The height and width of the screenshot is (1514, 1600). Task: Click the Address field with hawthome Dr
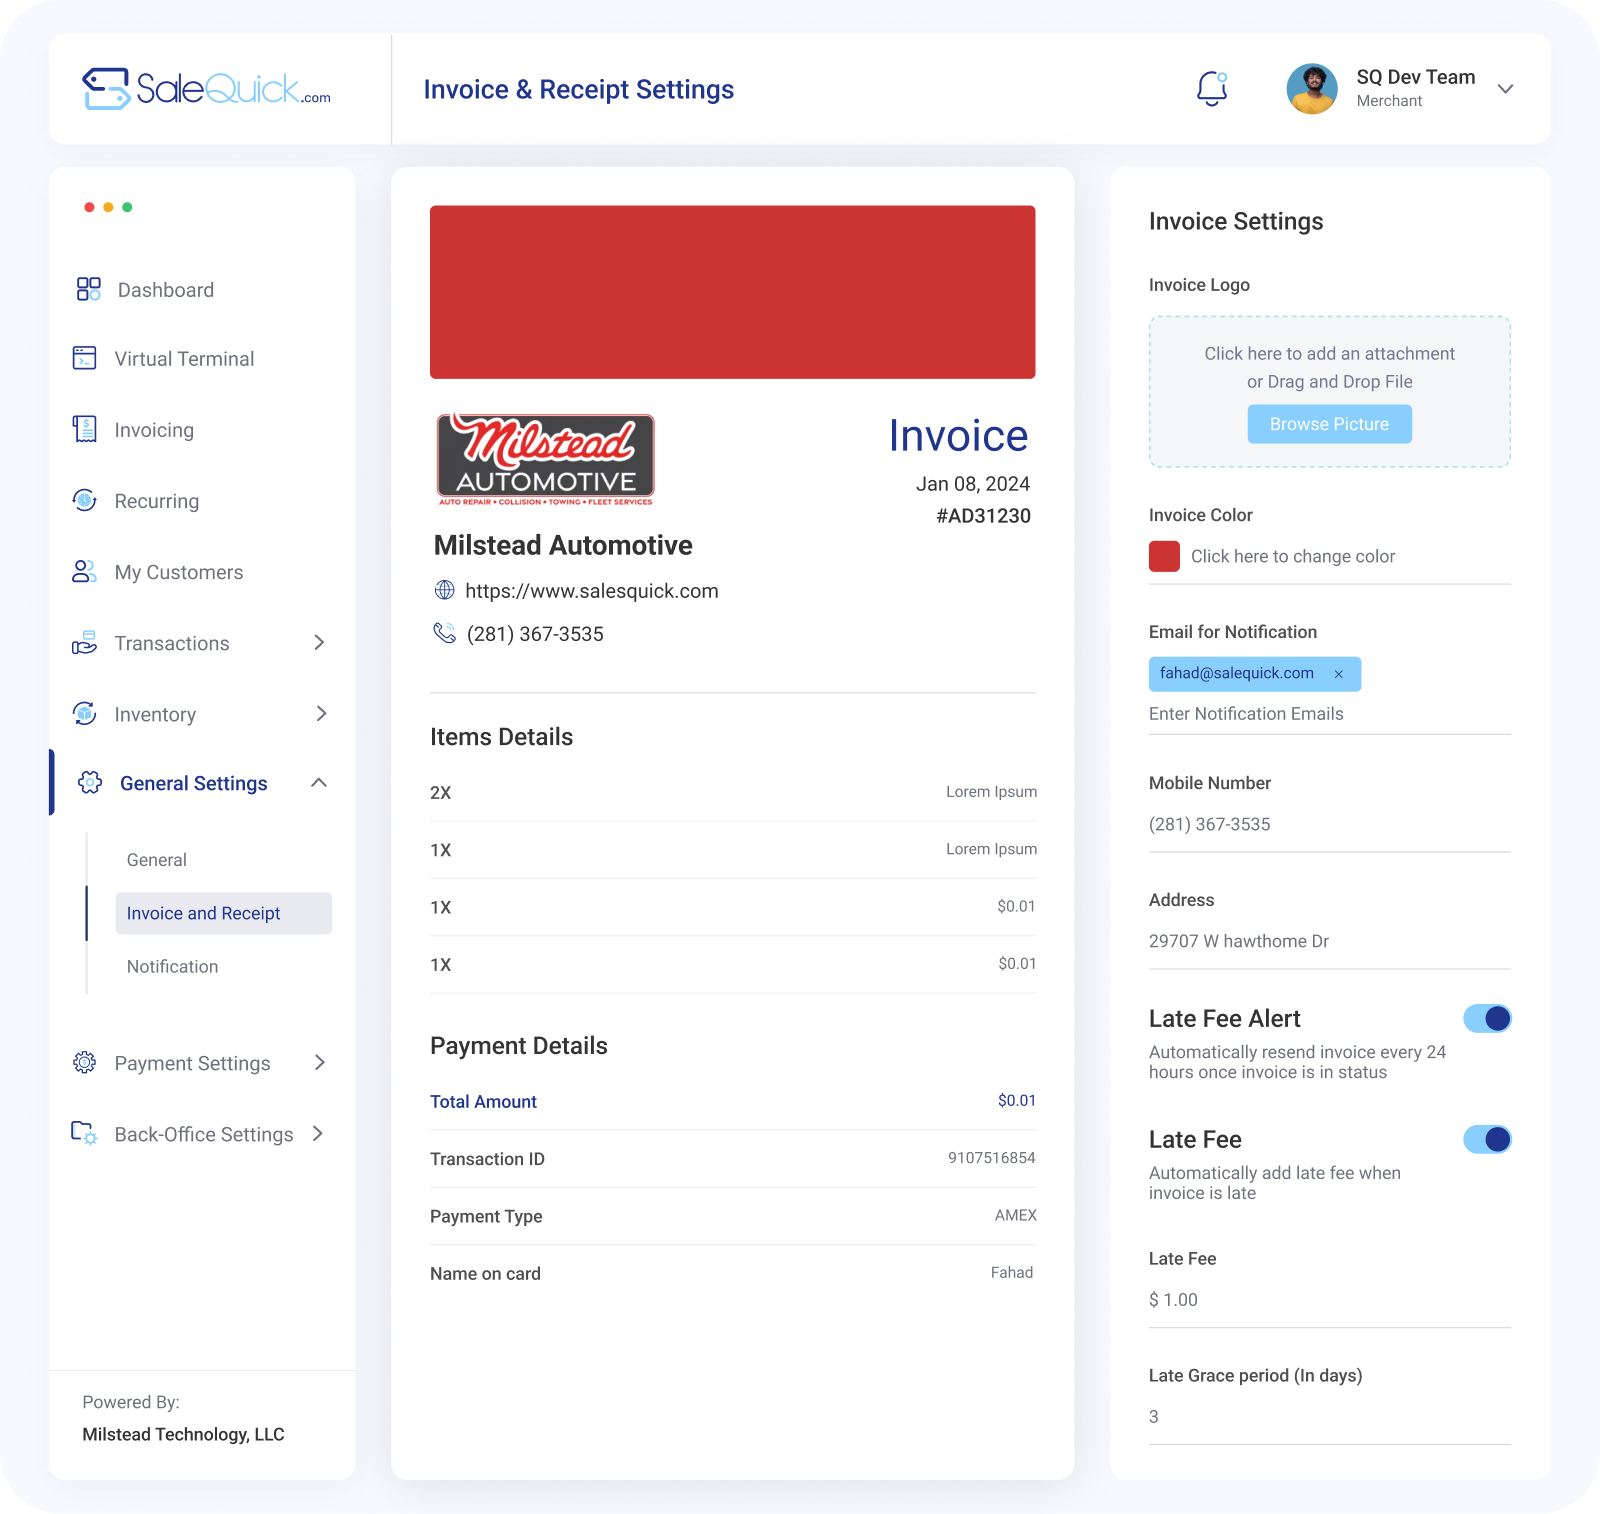[x=1329, y=941]
